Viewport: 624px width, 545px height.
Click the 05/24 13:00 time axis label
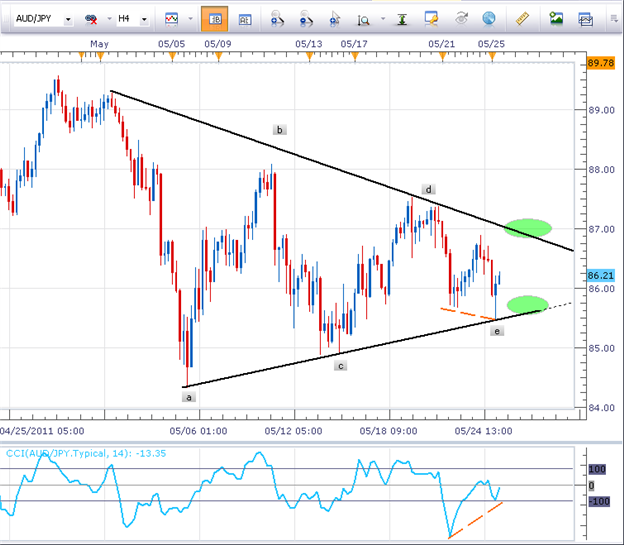click(484, 431)
